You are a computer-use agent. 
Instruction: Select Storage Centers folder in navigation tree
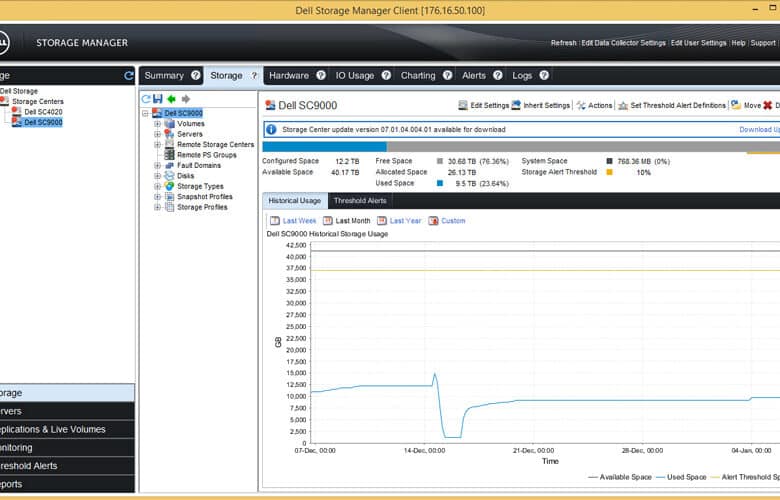click(38, 101)
